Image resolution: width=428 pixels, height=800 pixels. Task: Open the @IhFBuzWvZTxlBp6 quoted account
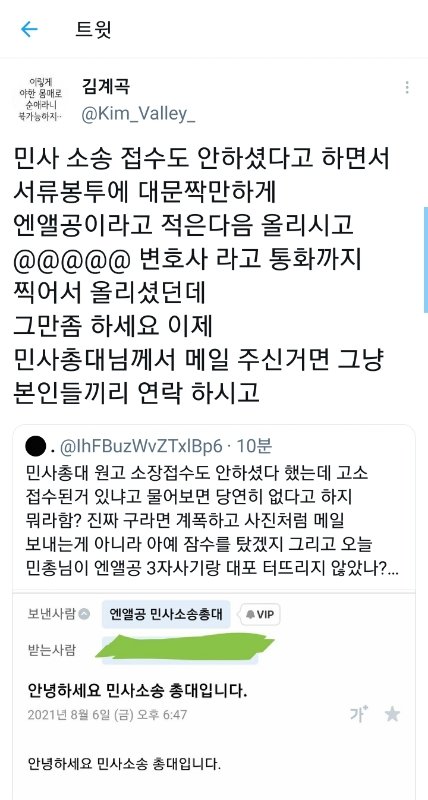point(141,447)
